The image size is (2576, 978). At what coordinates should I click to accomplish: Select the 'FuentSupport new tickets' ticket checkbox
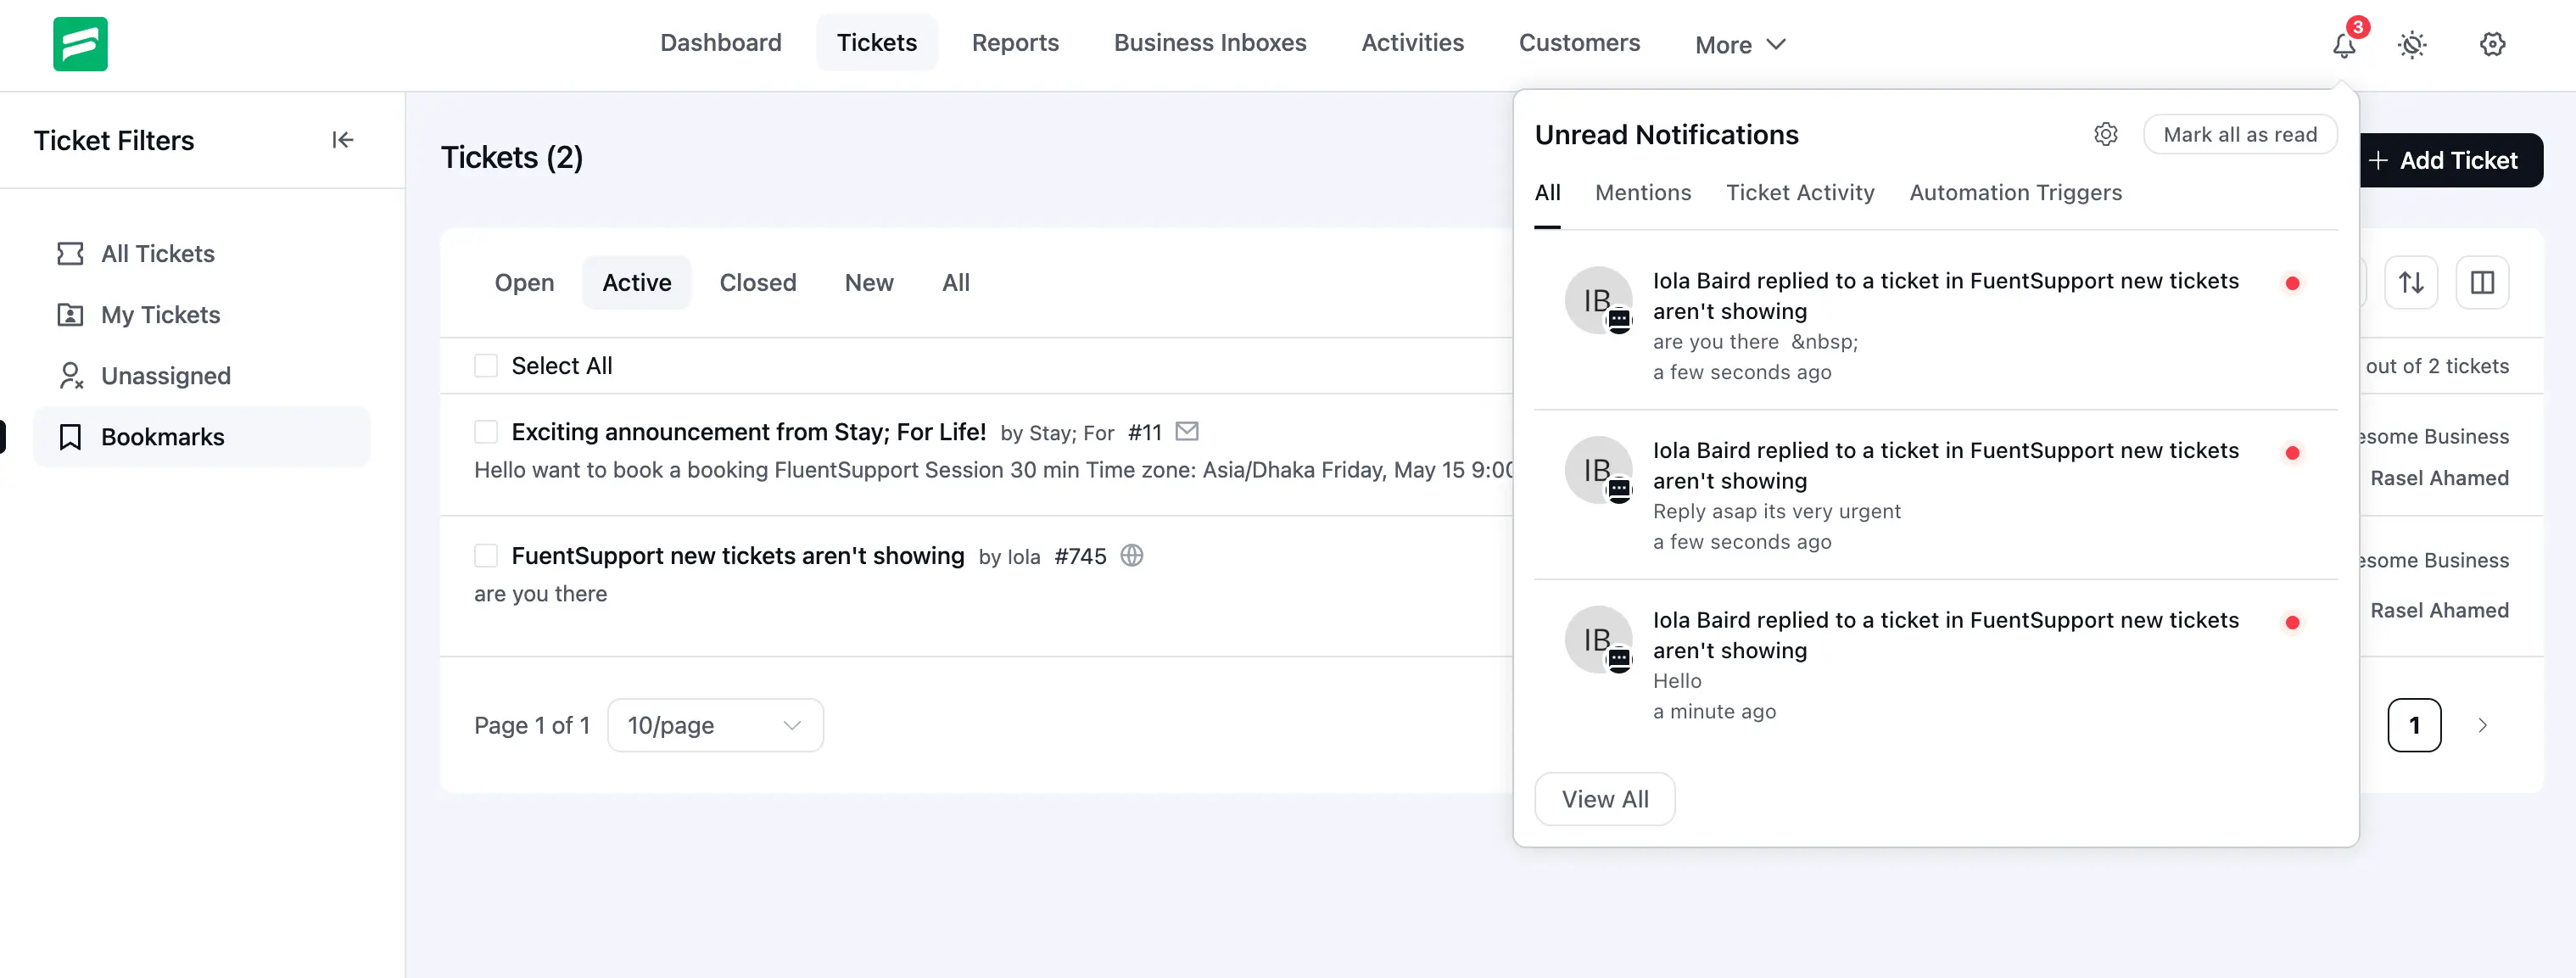point(486,556)
